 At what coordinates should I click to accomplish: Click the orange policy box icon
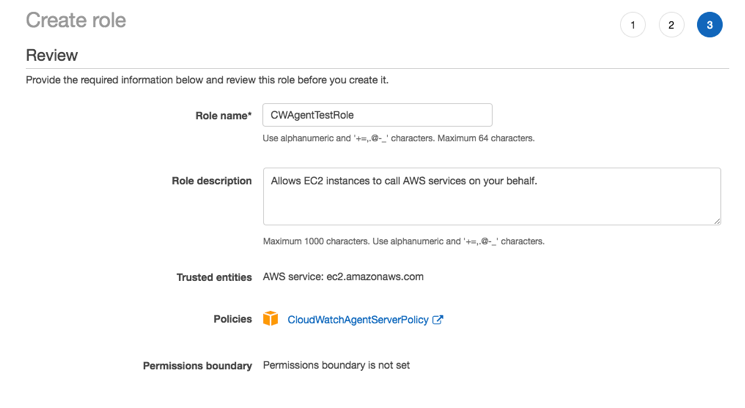click(x=270, y=319)
